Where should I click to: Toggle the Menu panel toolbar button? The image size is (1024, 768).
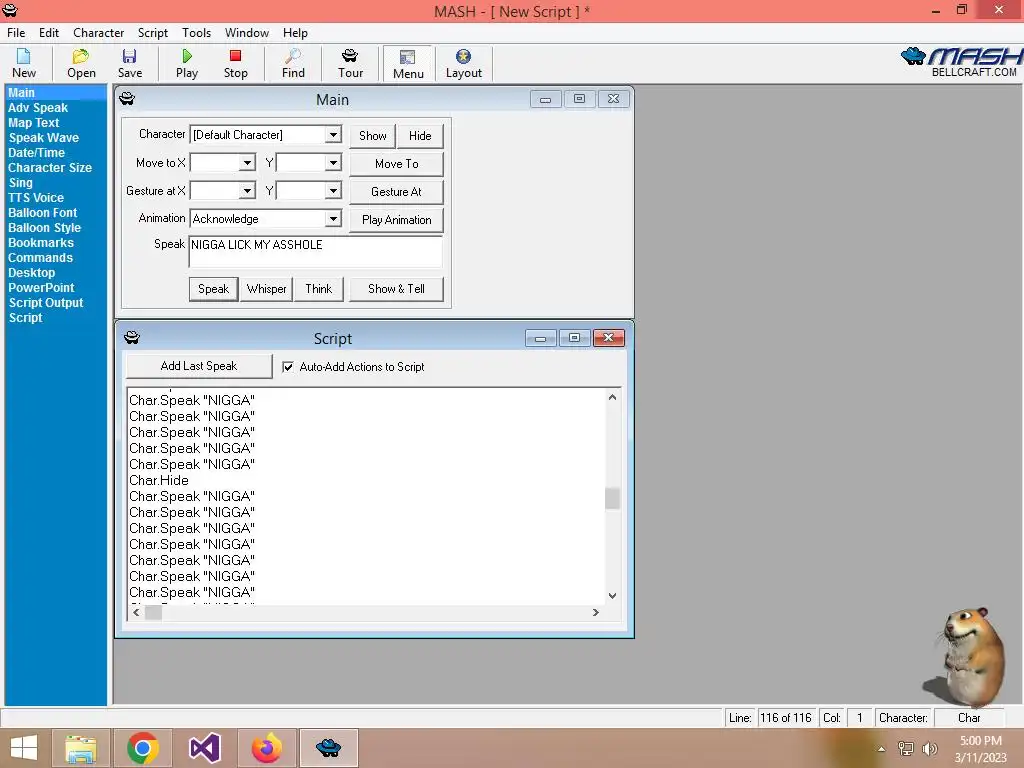point(408,64)
